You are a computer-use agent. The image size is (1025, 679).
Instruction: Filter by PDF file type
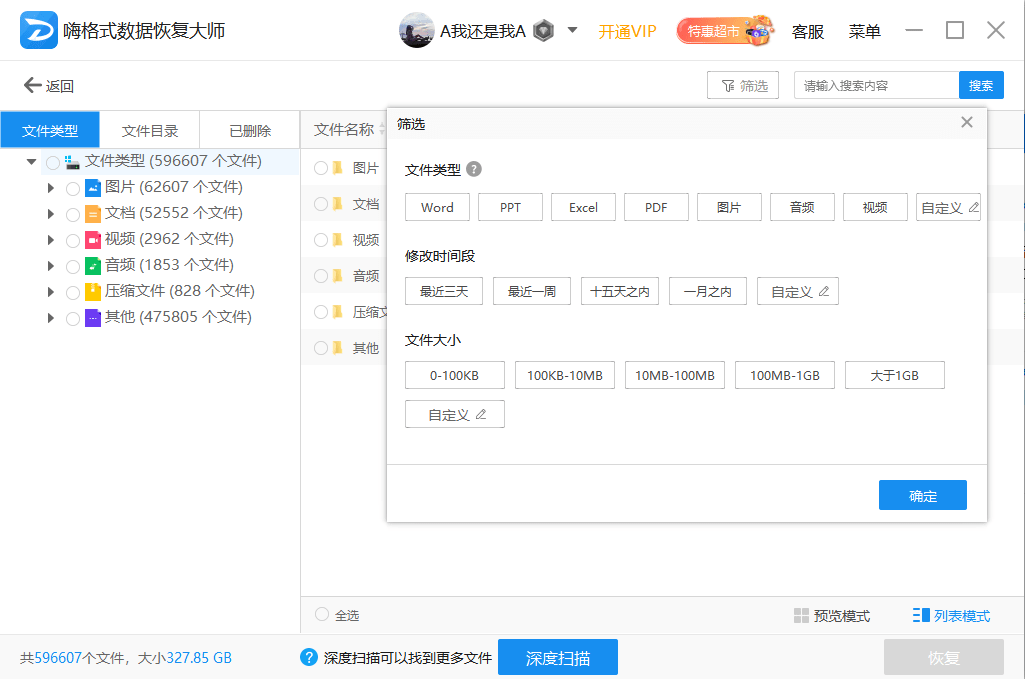coord(656,207)
